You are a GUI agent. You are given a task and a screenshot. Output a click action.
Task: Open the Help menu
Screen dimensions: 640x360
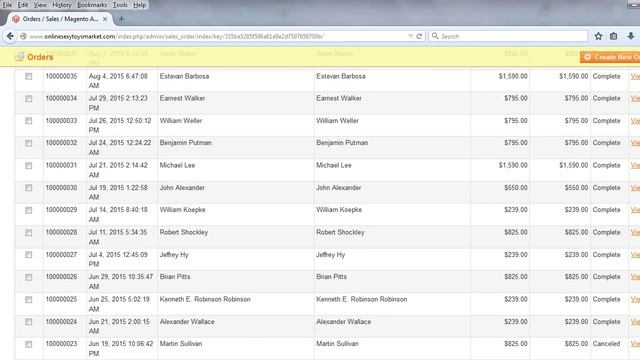point(140,5)
